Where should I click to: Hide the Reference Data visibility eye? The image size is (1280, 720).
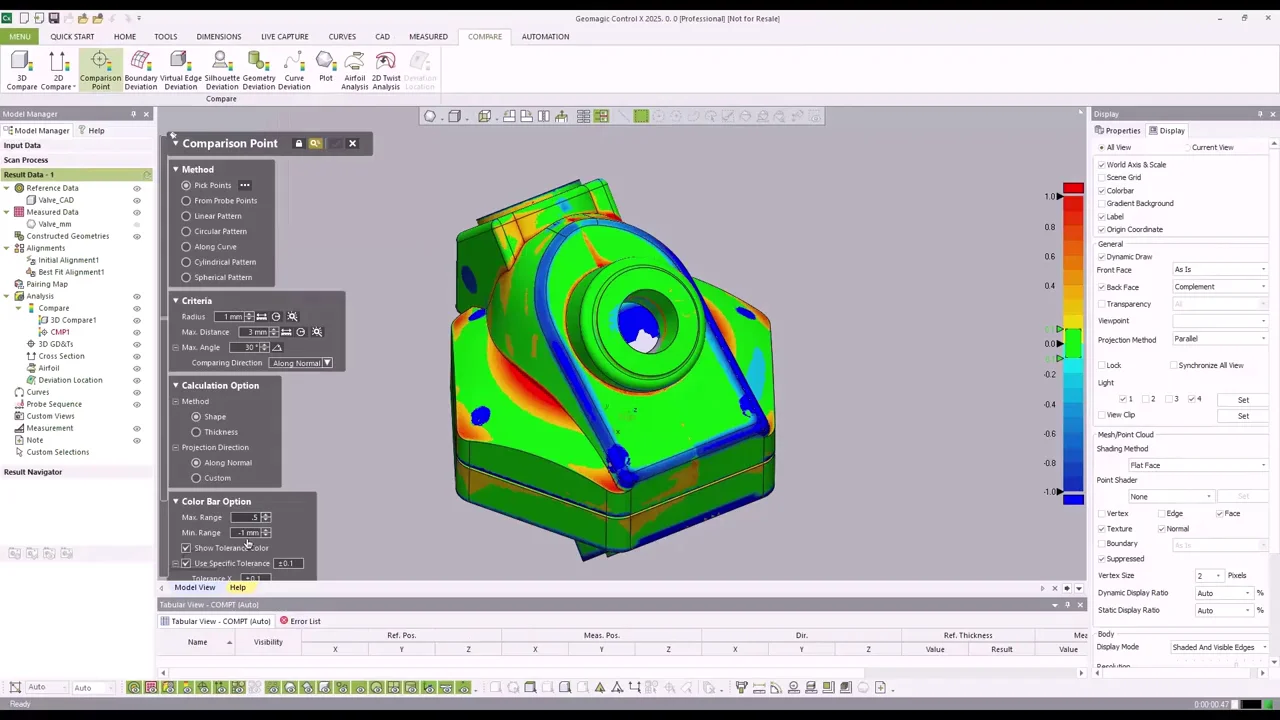coord(137,188)
